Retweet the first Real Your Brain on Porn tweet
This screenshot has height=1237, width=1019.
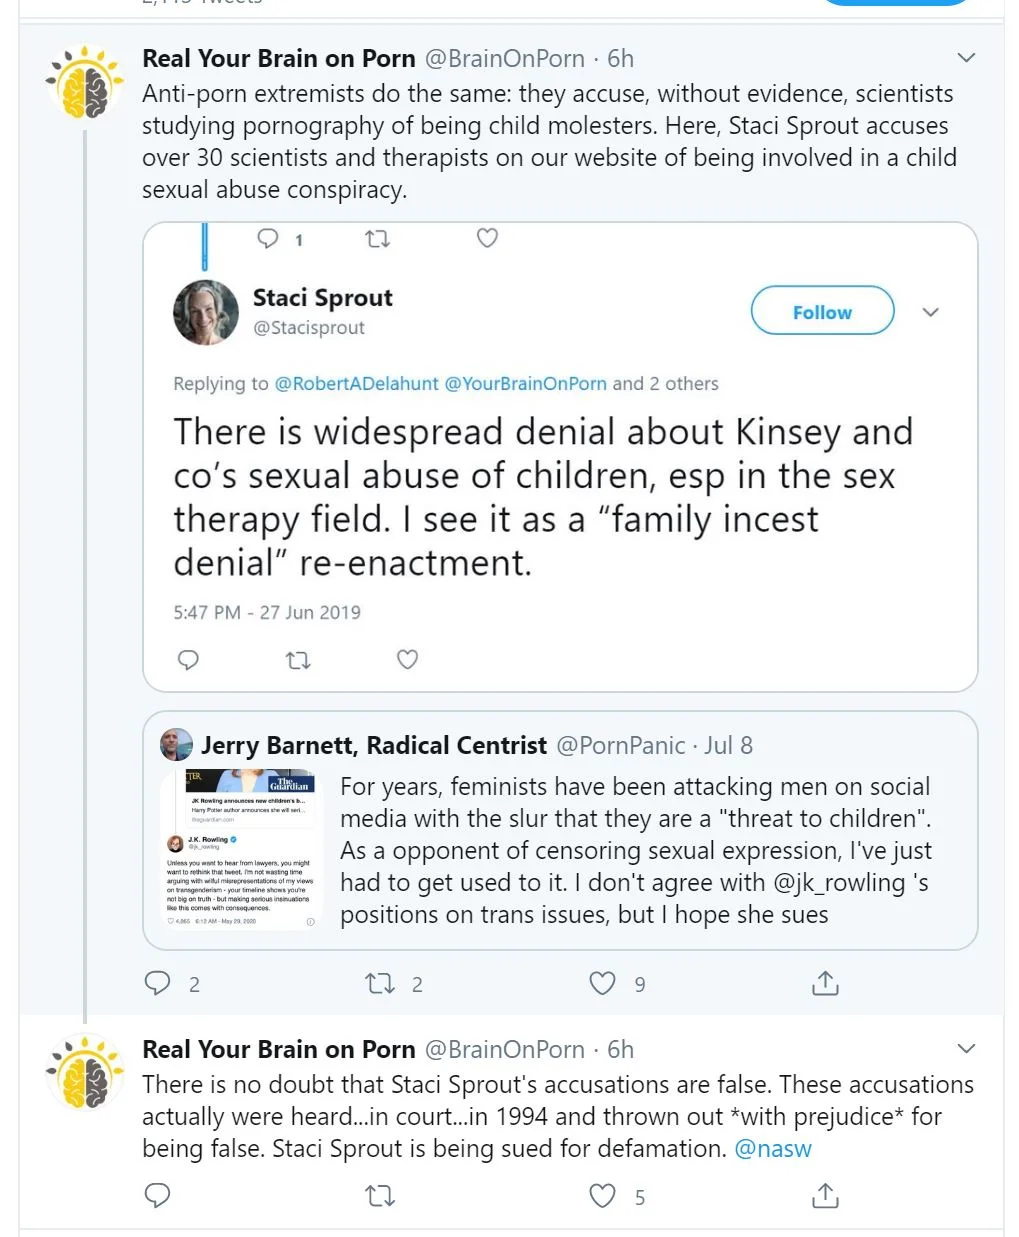(380, 983)
